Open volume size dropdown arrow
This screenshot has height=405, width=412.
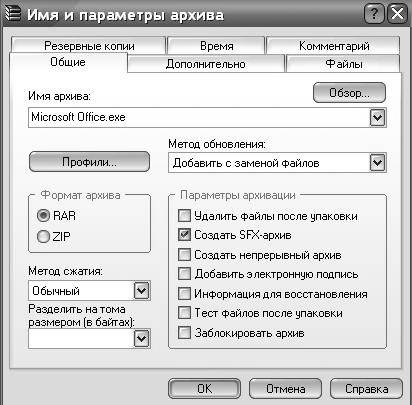[142, 339]
